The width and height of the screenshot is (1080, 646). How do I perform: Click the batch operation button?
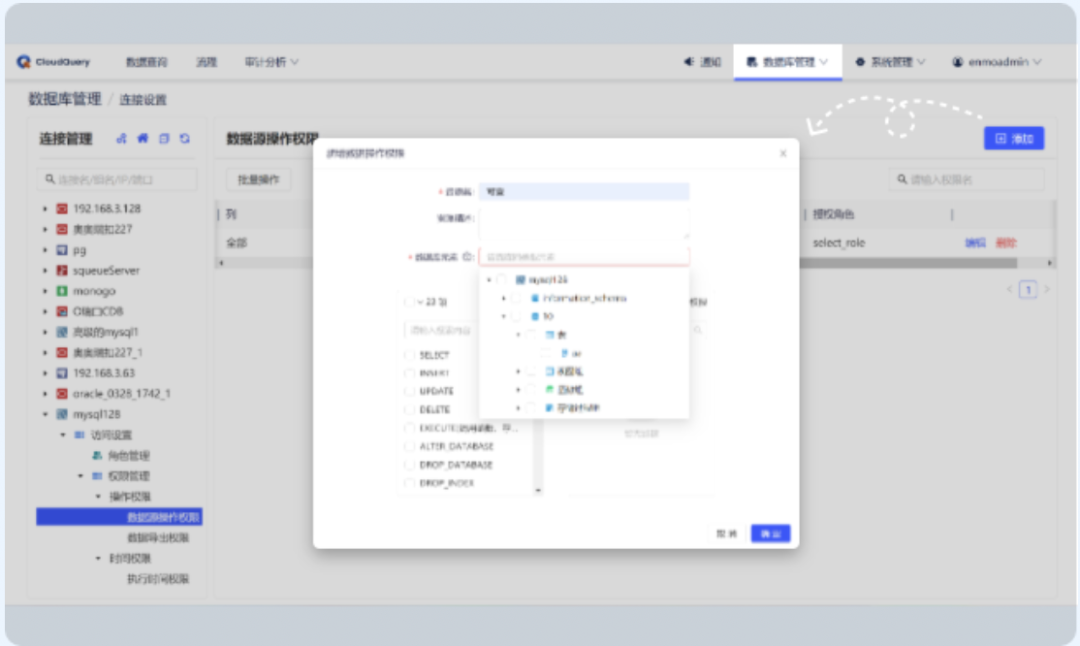pos(258,180)
